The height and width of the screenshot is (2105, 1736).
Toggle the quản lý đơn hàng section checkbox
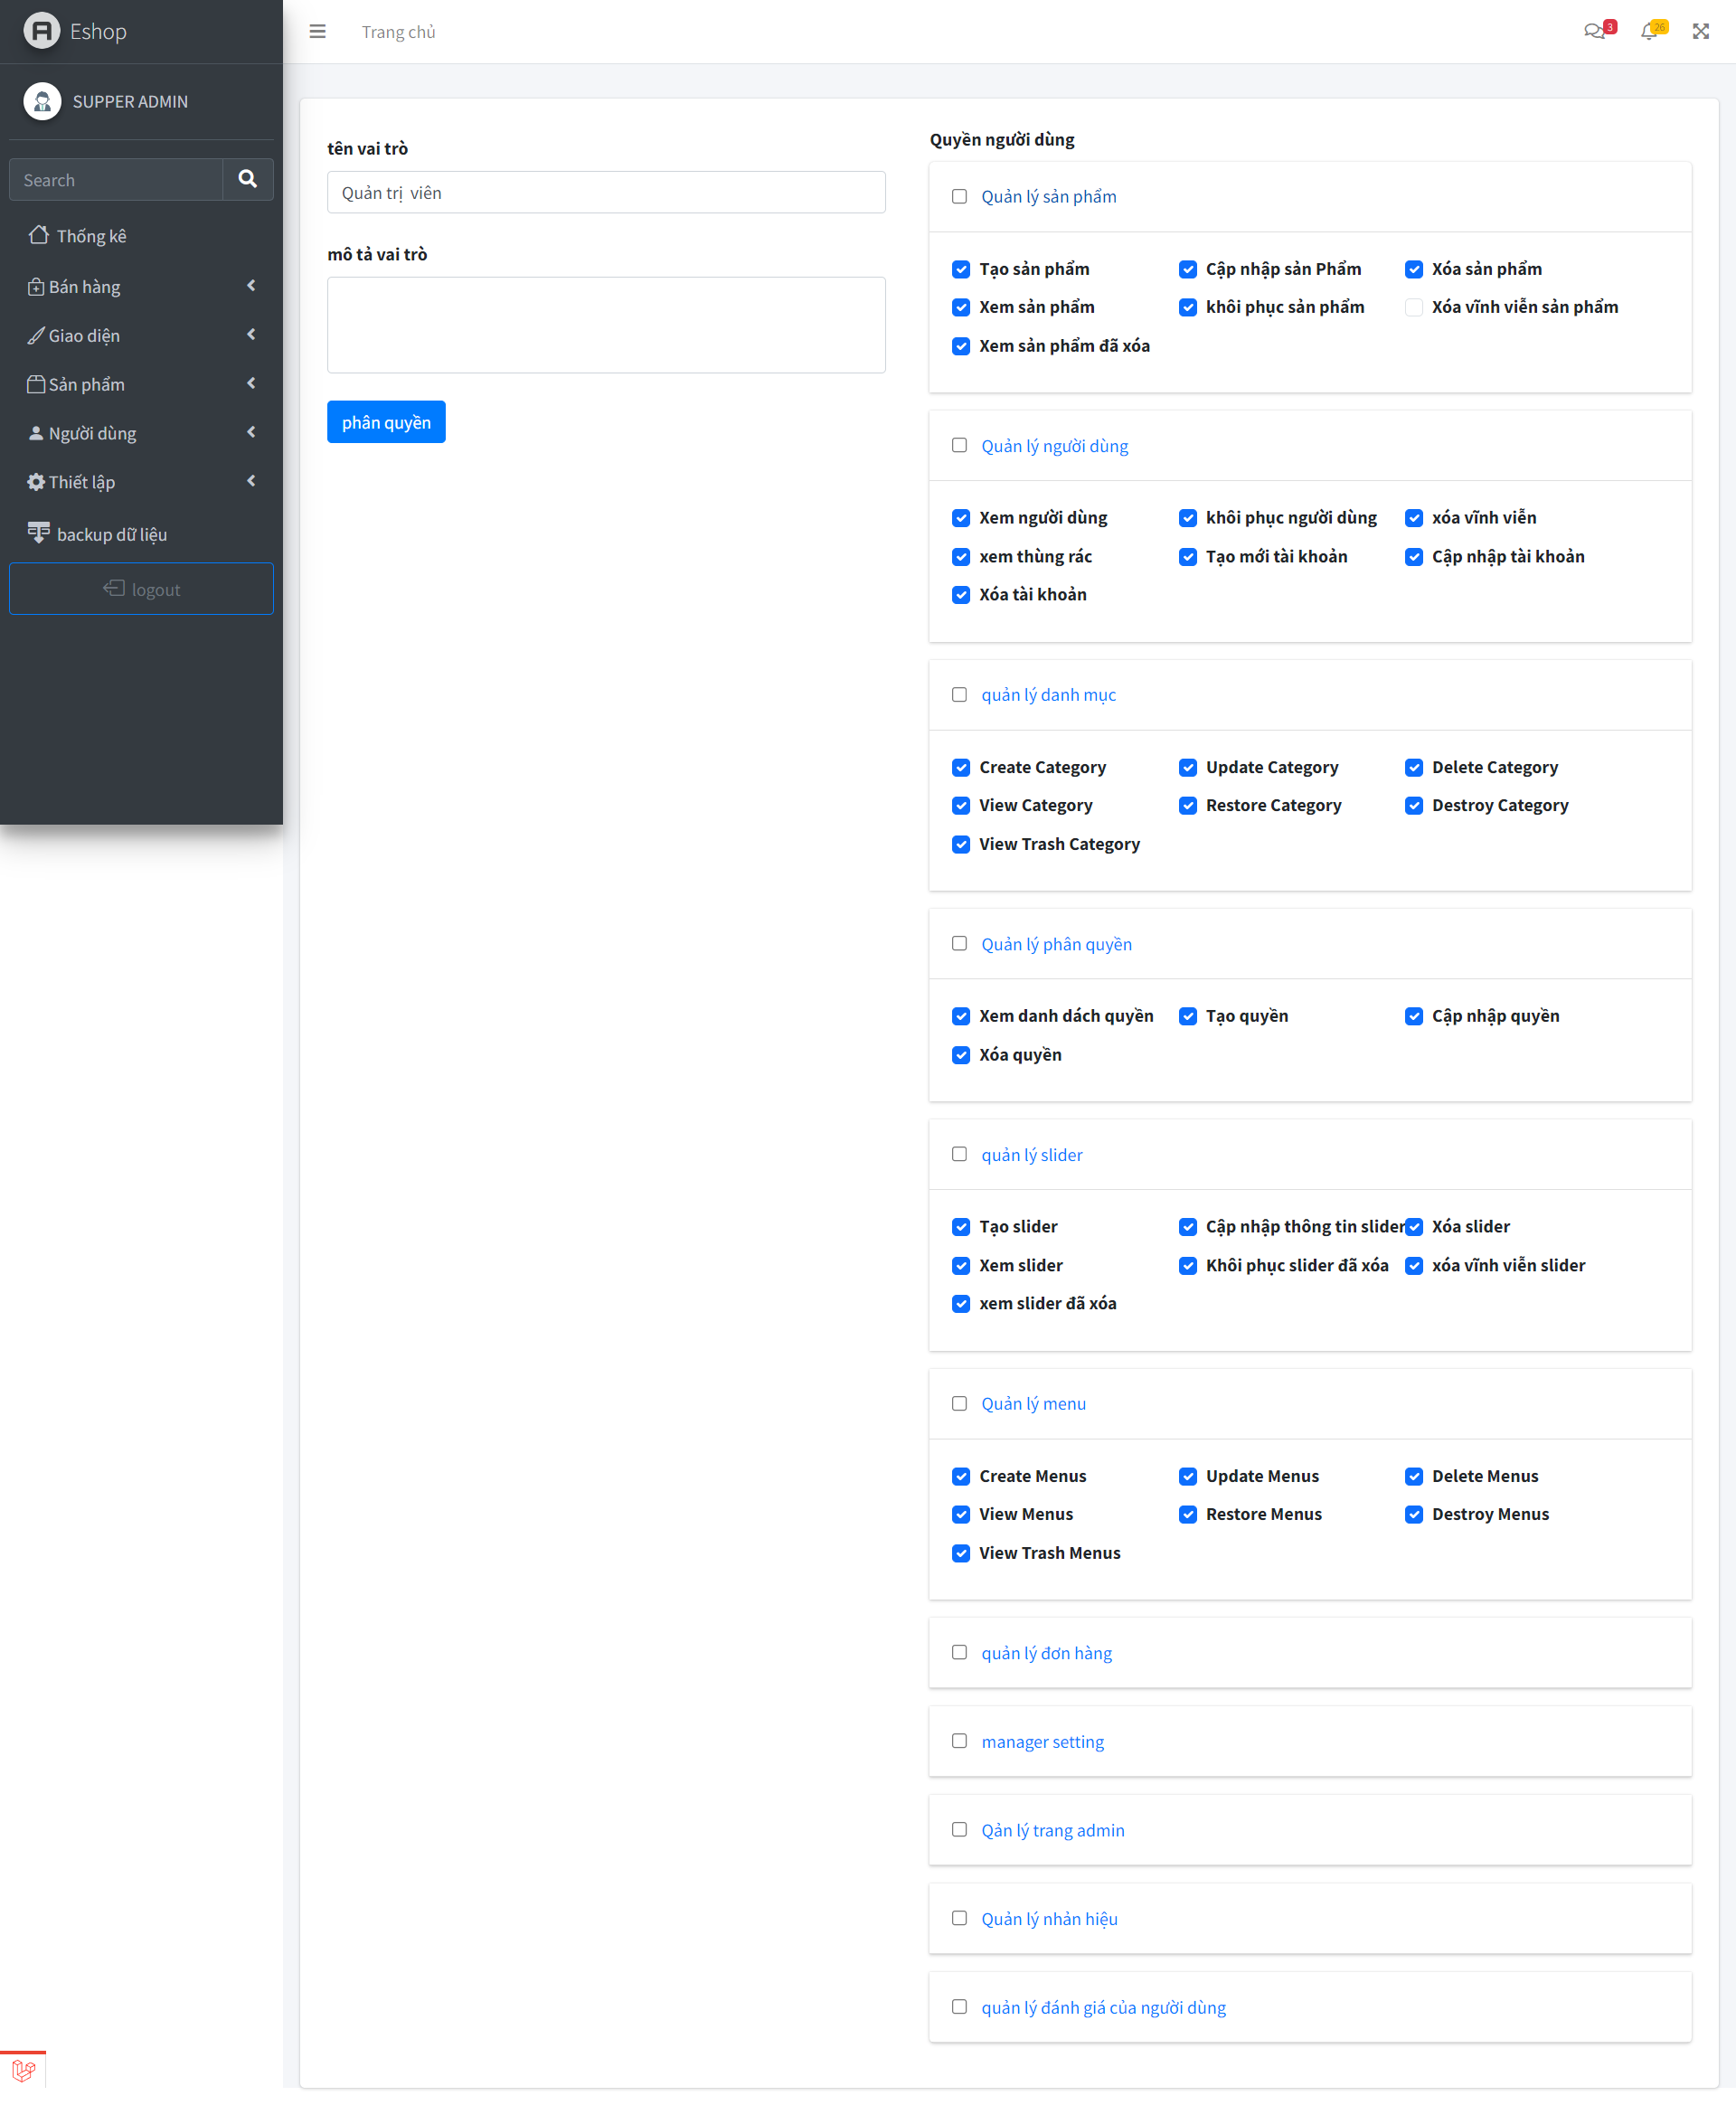click(x=958, y=1650)
